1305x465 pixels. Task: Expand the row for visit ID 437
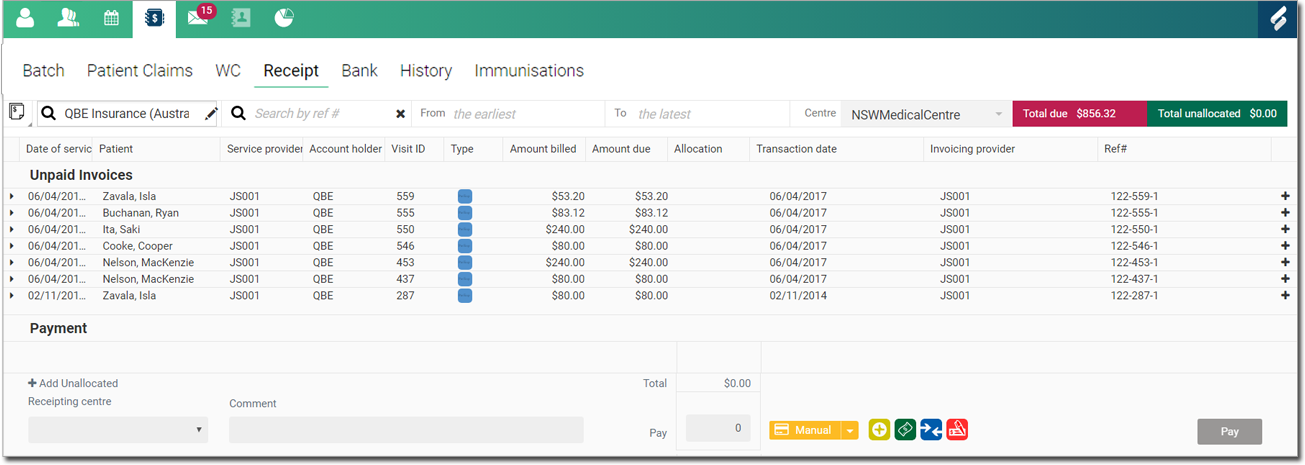(12, 279)
